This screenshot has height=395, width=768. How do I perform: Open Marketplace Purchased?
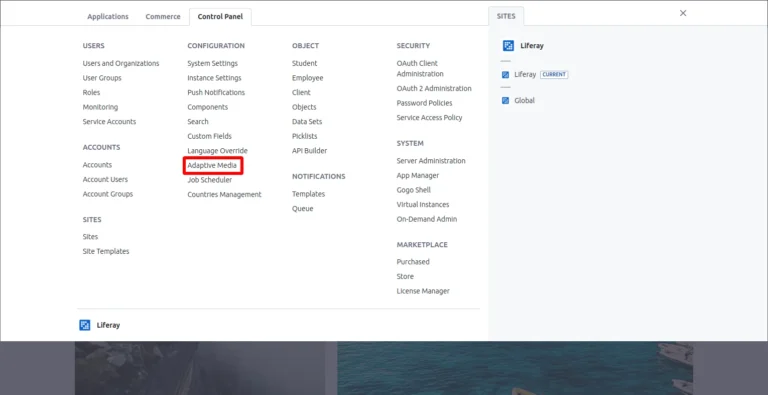[413, 262]
